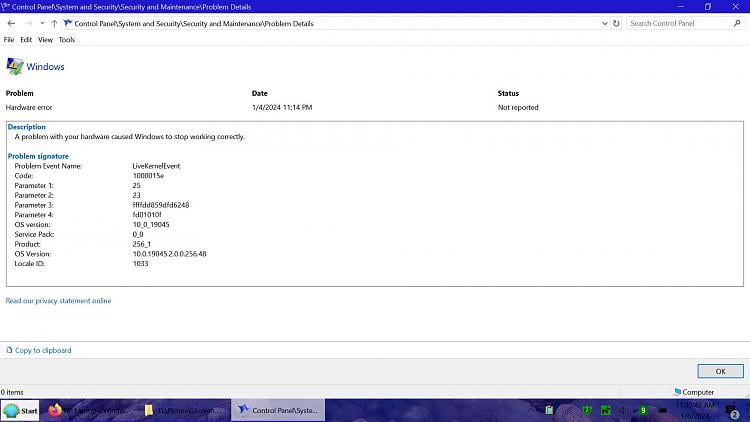Open the volume speaker tray icon
Screen dimensions: 750x422
click(x=623, y=410)
